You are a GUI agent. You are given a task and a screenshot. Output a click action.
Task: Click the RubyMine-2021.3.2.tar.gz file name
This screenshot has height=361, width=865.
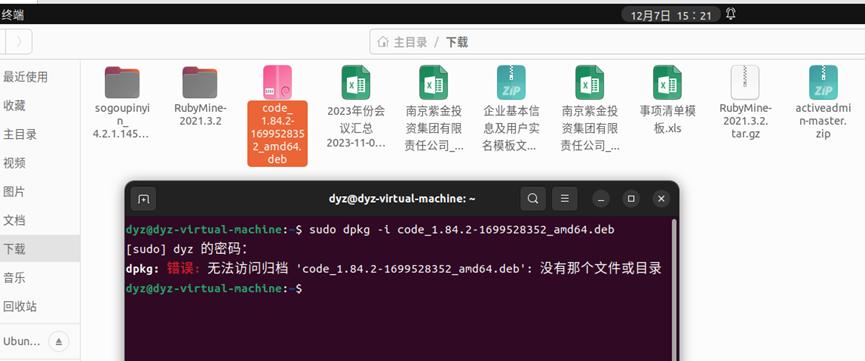[745, 121]
